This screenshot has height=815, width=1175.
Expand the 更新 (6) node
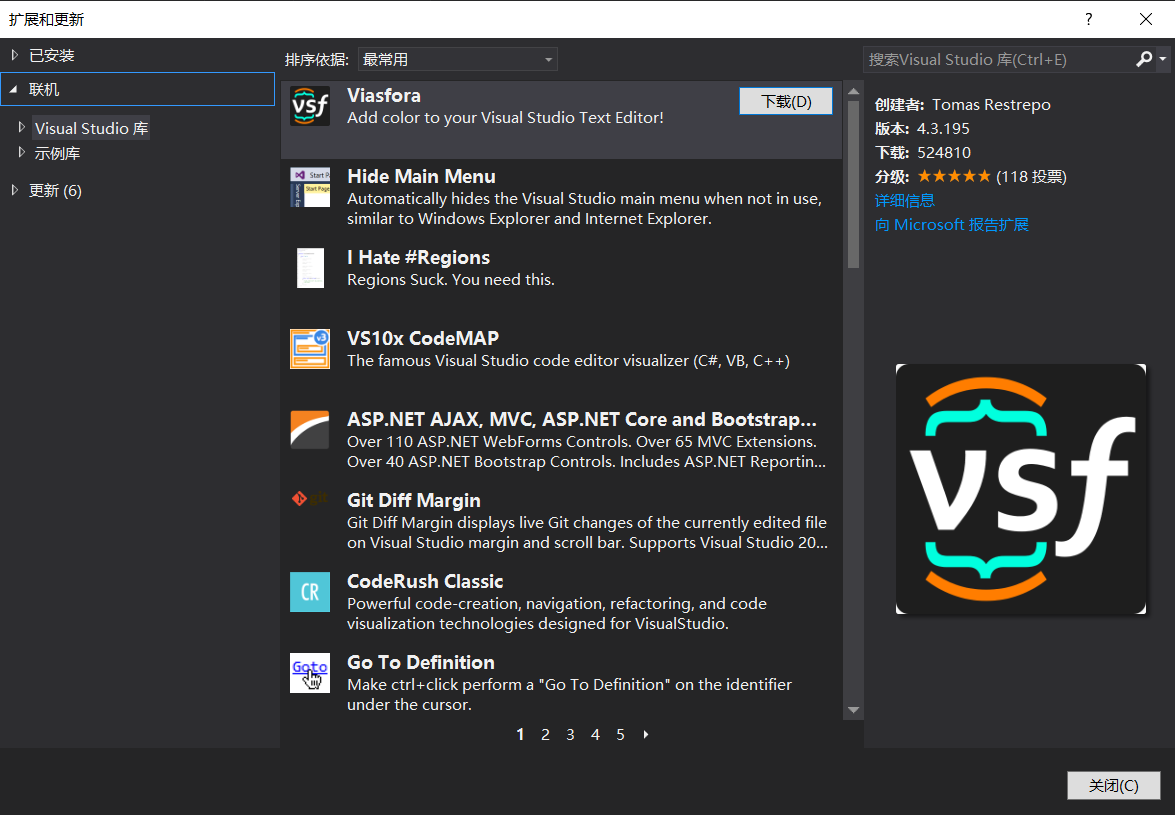(15, 190)
